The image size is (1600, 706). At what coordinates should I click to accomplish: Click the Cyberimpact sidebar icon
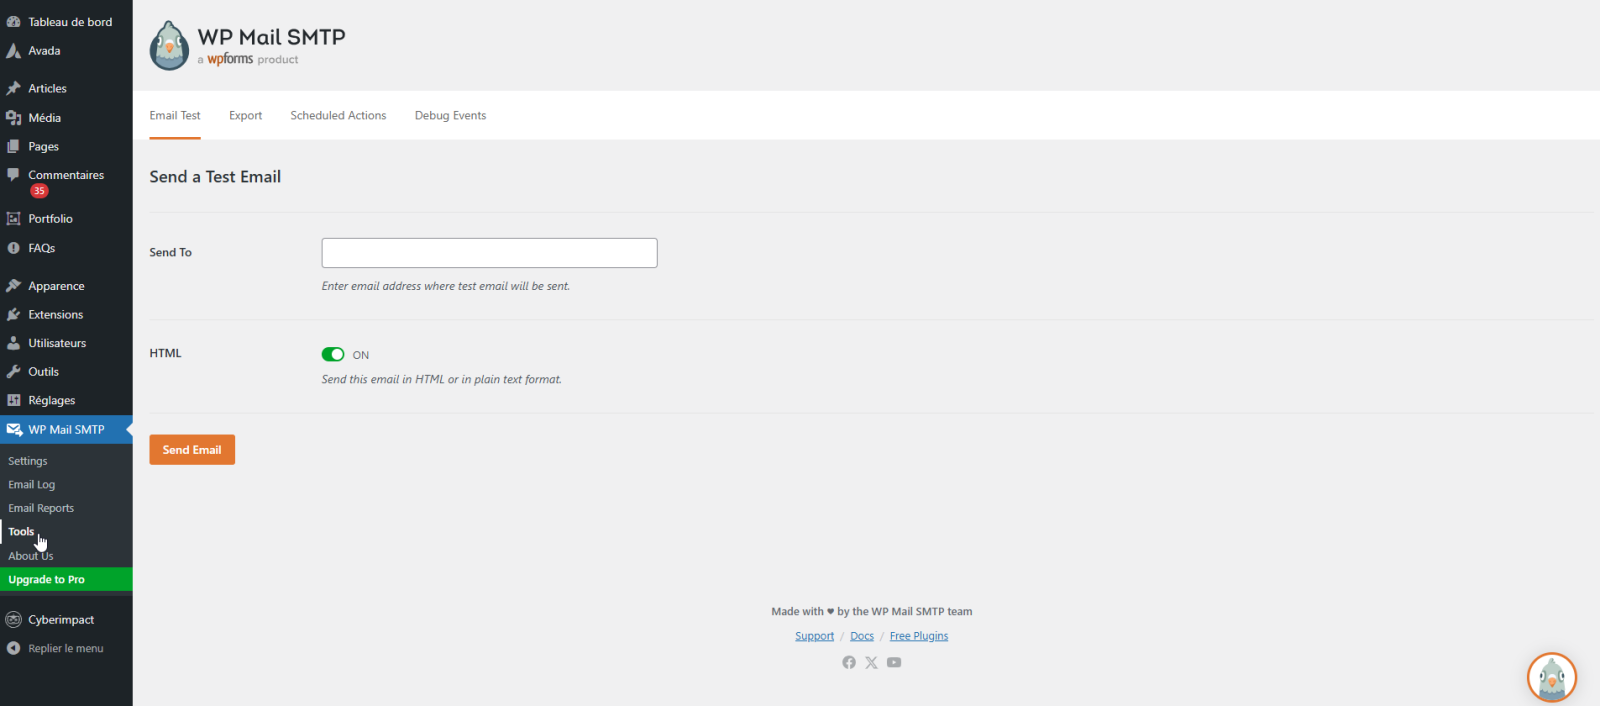[x=14, y=620]
